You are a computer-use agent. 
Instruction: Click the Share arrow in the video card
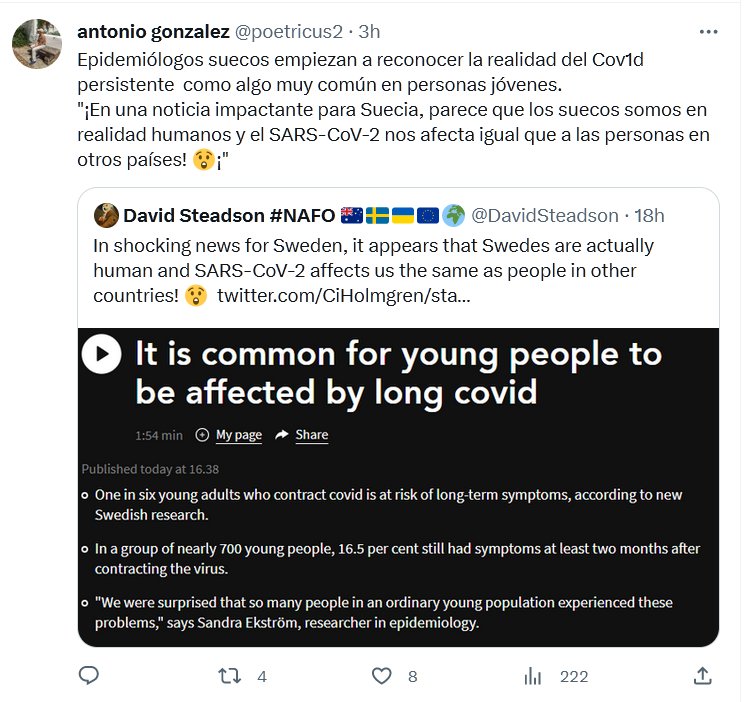tap(283, 435)
